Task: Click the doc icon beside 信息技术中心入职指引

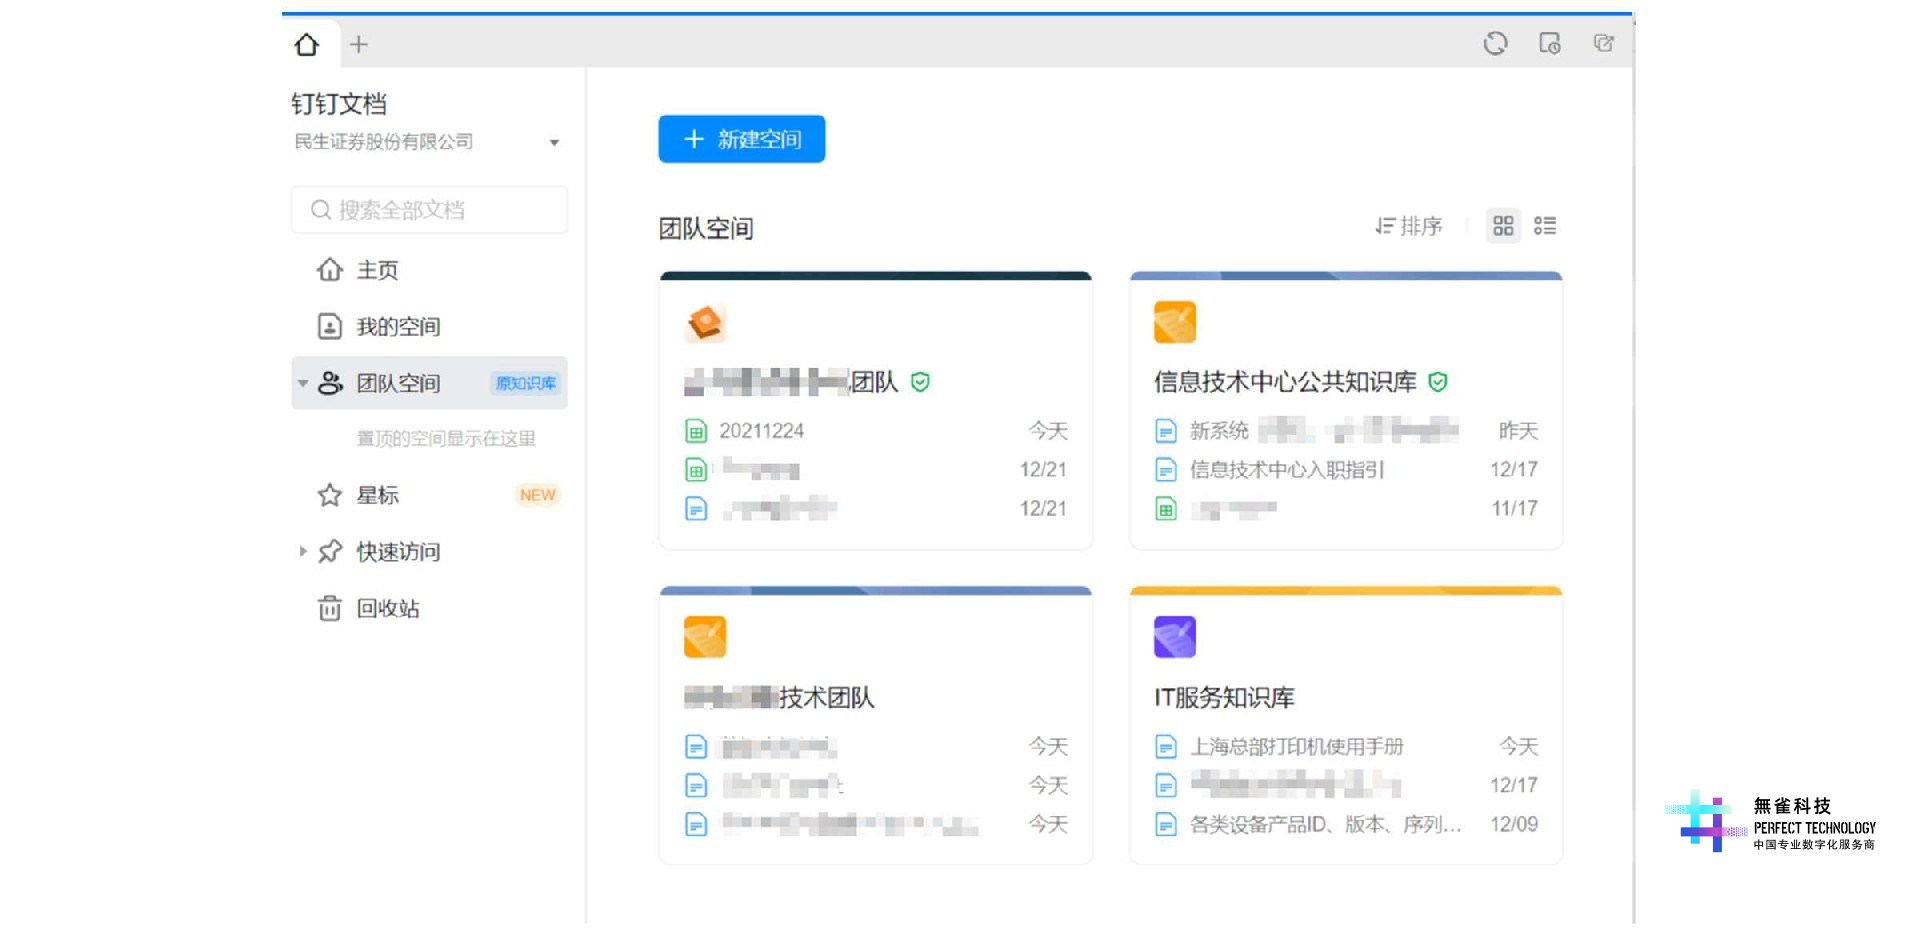Action: click(x=1166, y=470)
